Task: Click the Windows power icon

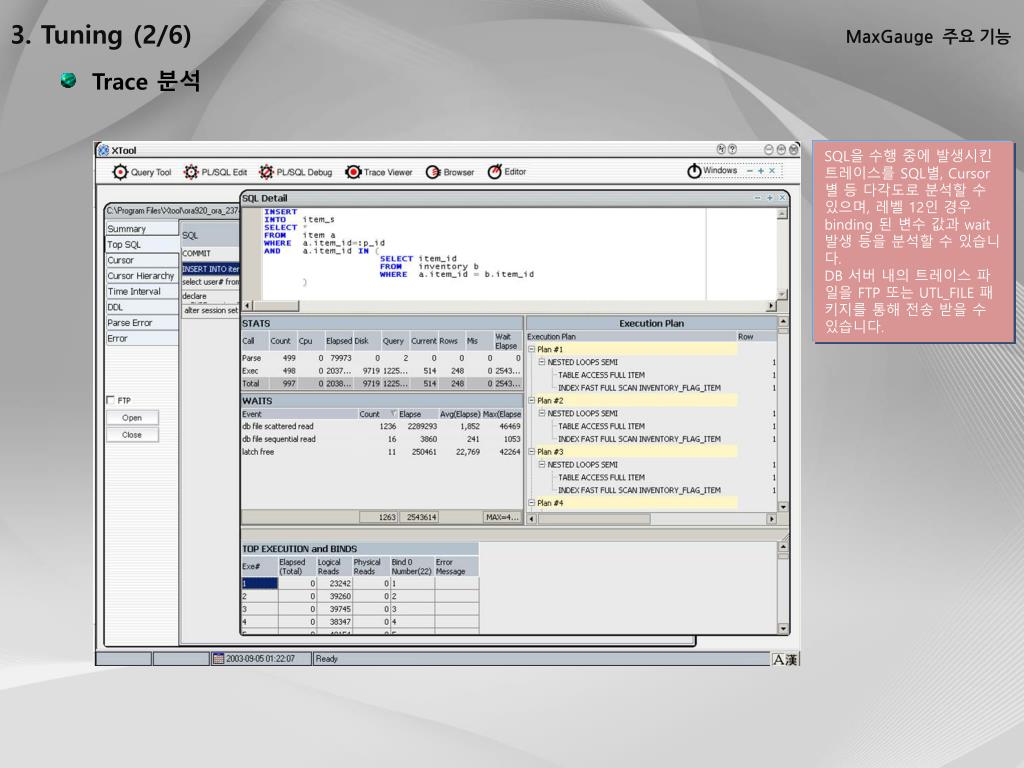Action: pos(694,171)
